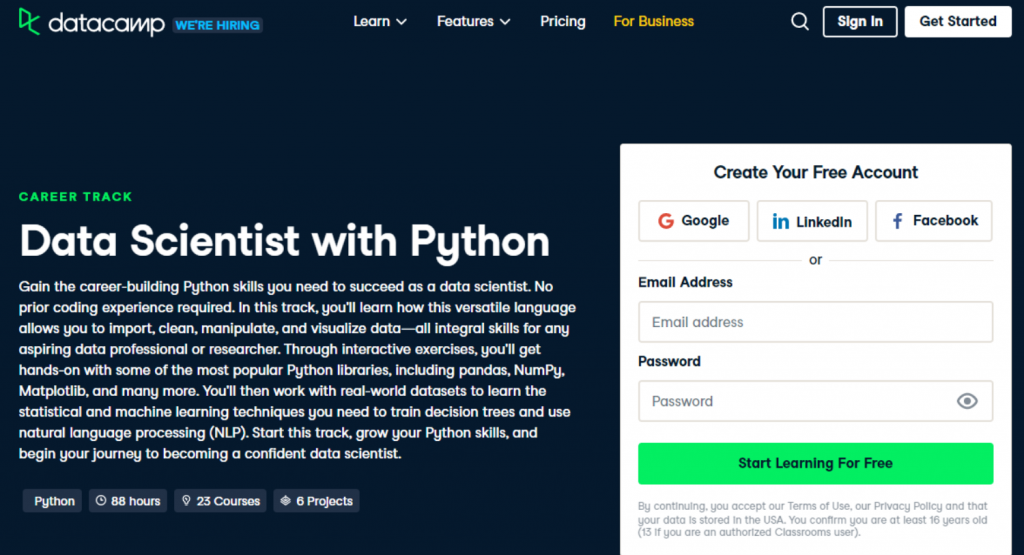Viewport: 1024px width, 555px height.
Task: Click the Google sign-up button
Action: 693,221
